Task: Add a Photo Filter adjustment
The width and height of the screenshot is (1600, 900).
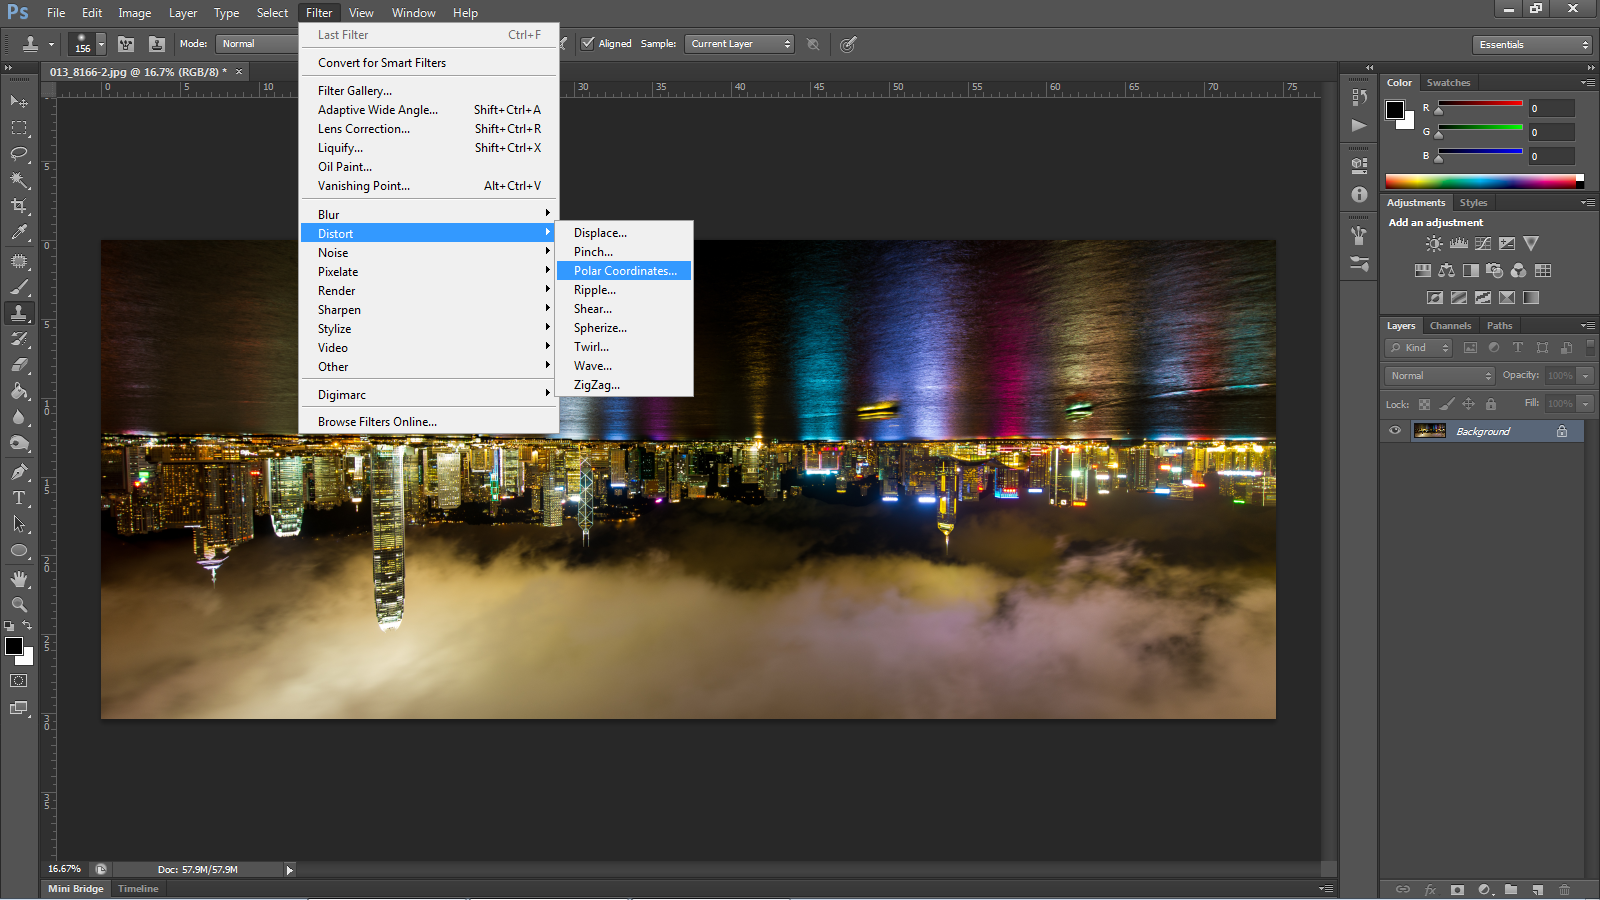Action: 1495,270
